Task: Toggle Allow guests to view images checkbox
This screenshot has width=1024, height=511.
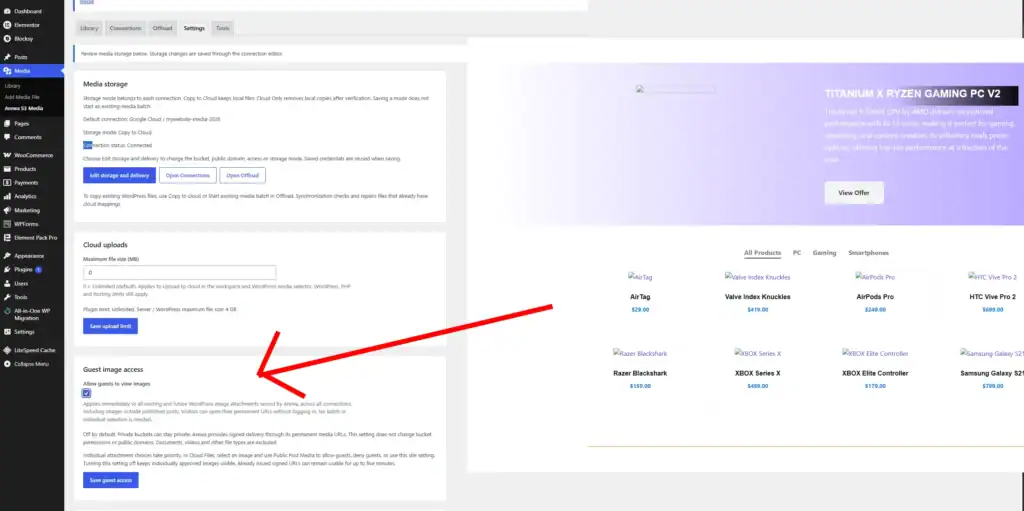Action: (86, 393)
